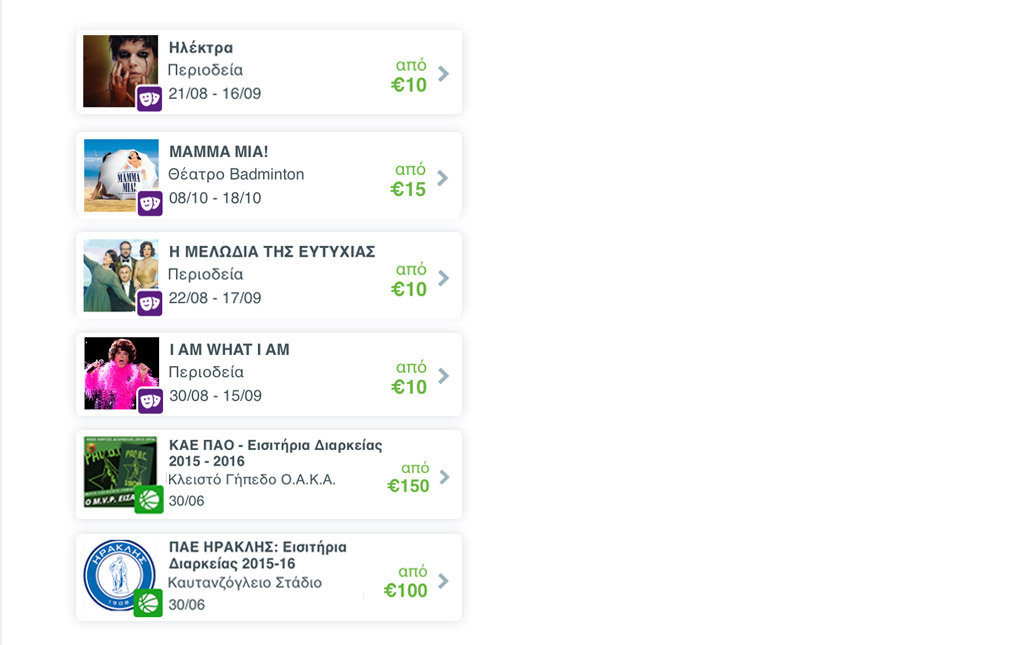The height and width of the screenshot is (645, 1017).
Task: Click chevron on ΠΑΕ ΗΡΑΚΛΗΣ listing
Action: coord(444,581)
